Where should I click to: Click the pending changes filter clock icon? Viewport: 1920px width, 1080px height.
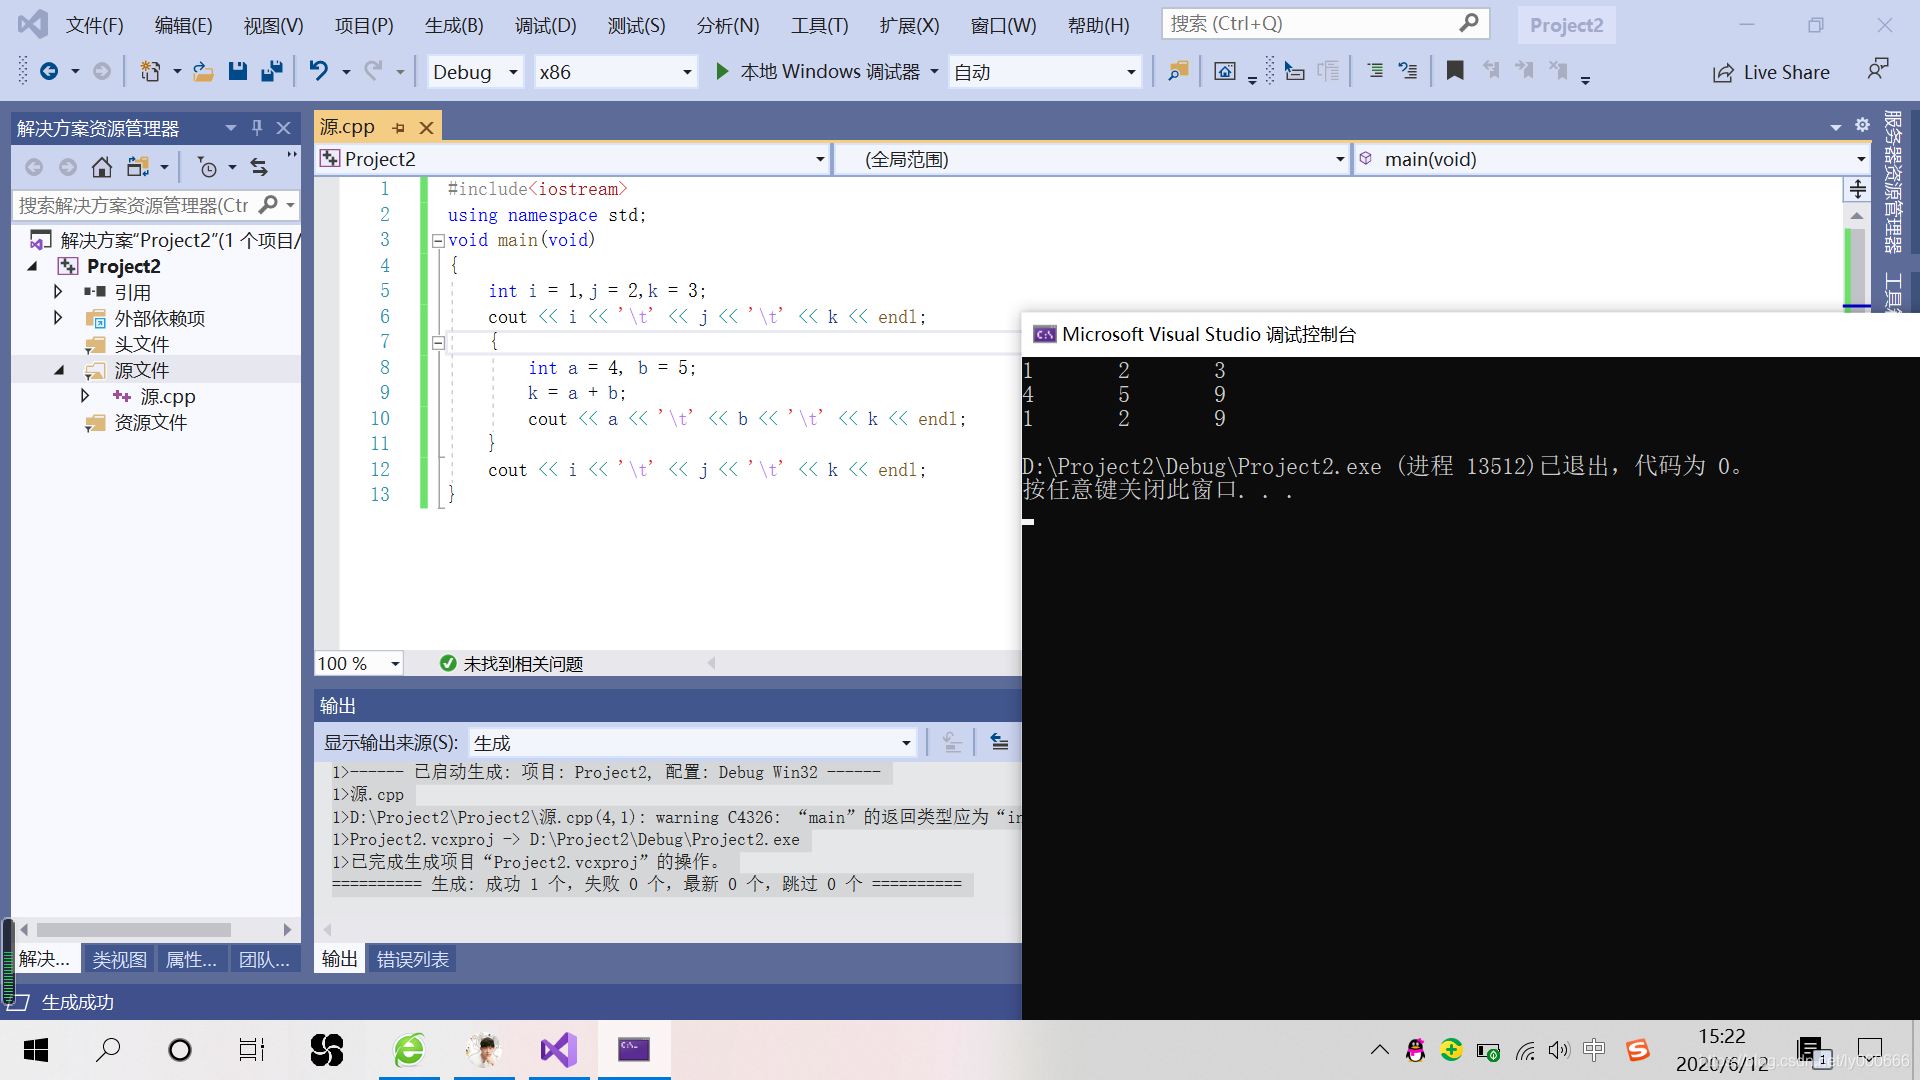click(x=207, y=167)
